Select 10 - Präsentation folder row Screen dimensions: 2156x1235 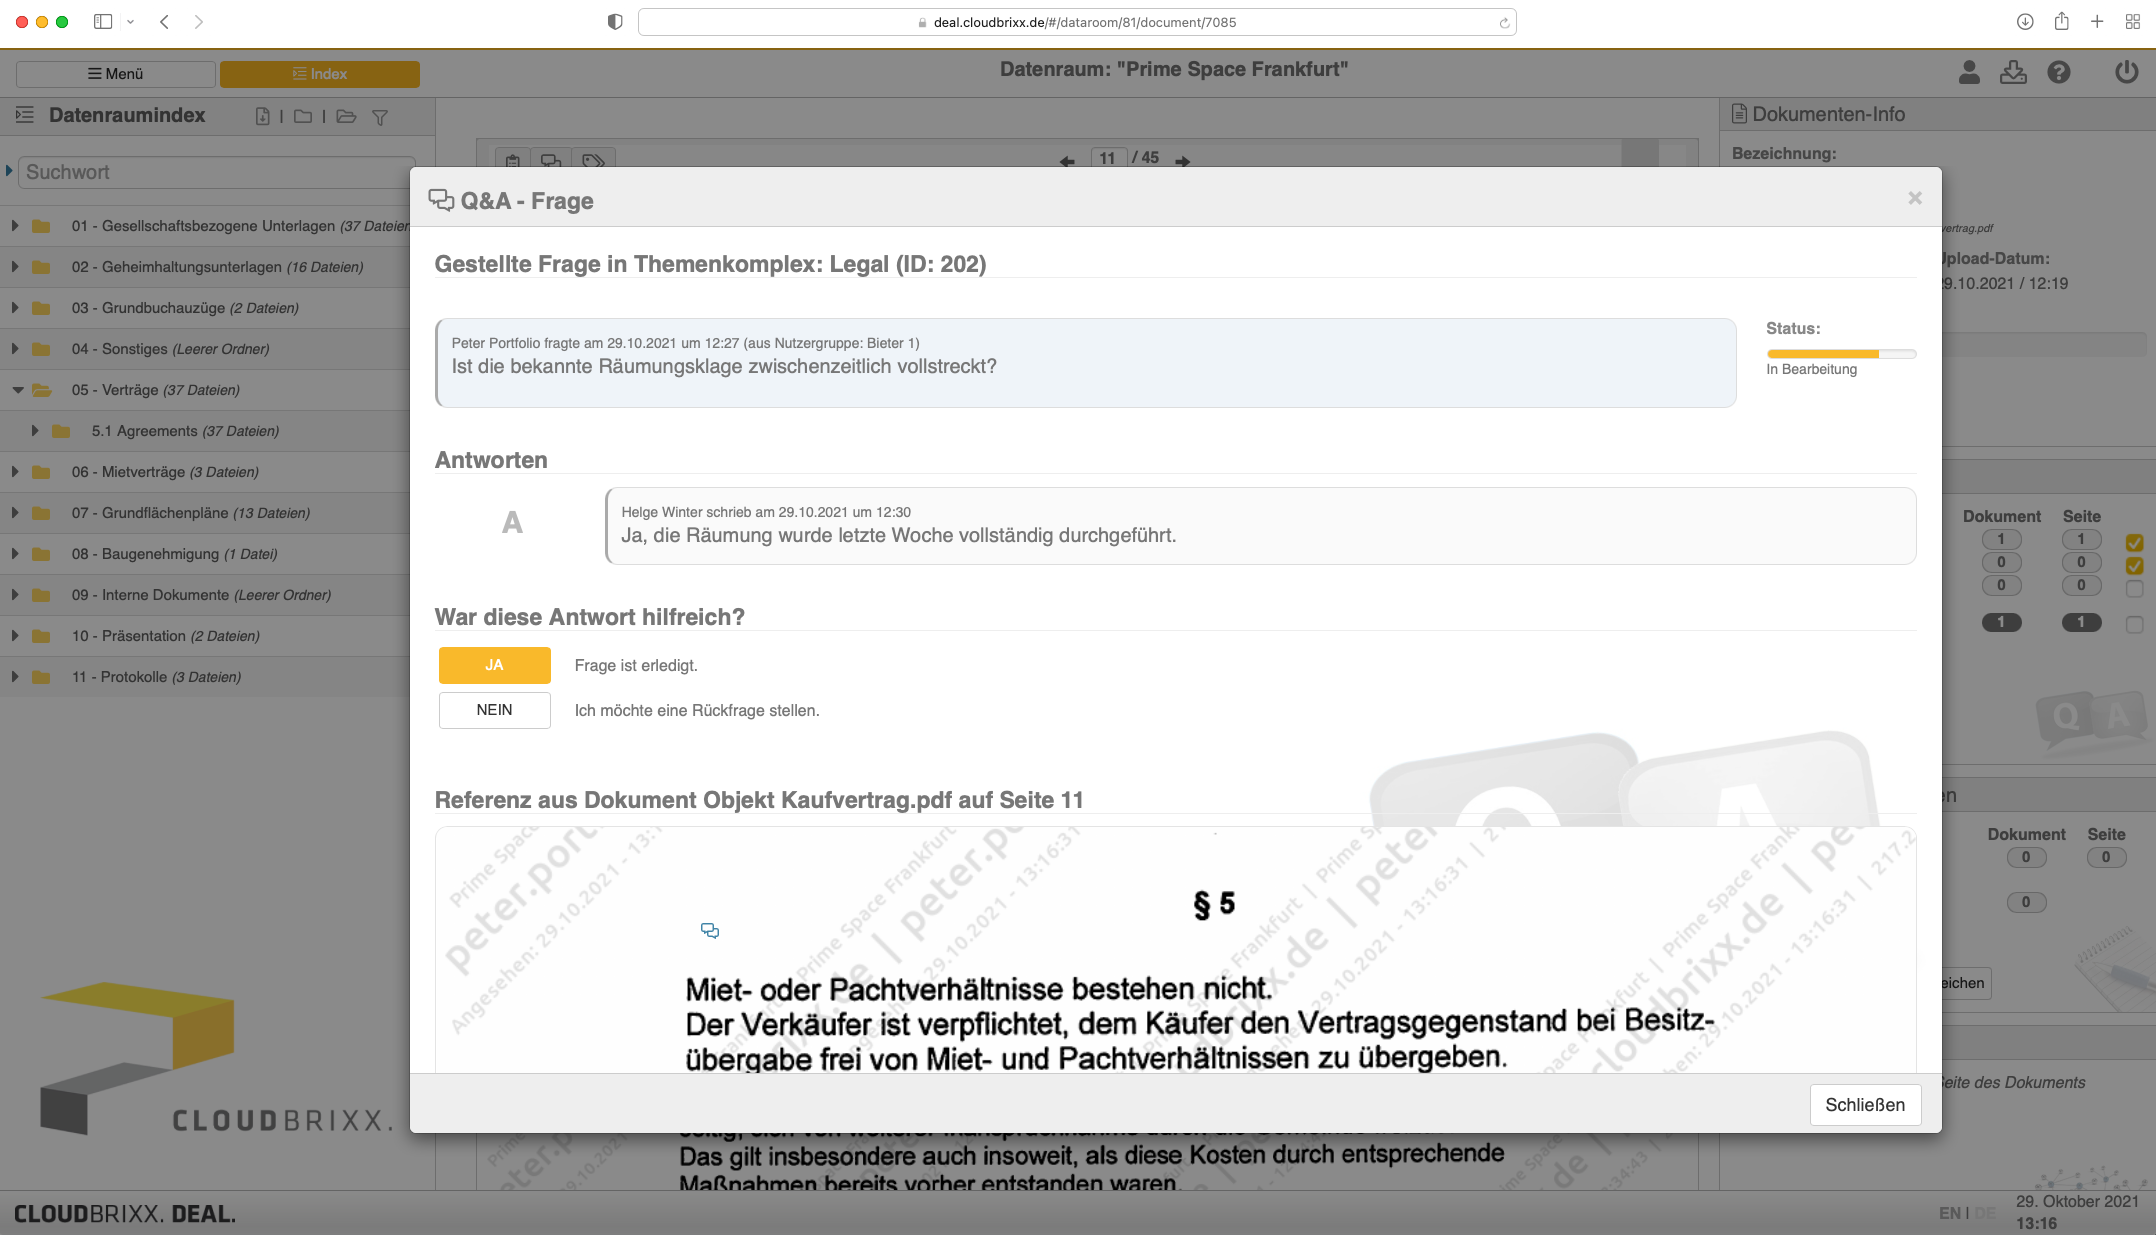point(205,636)
